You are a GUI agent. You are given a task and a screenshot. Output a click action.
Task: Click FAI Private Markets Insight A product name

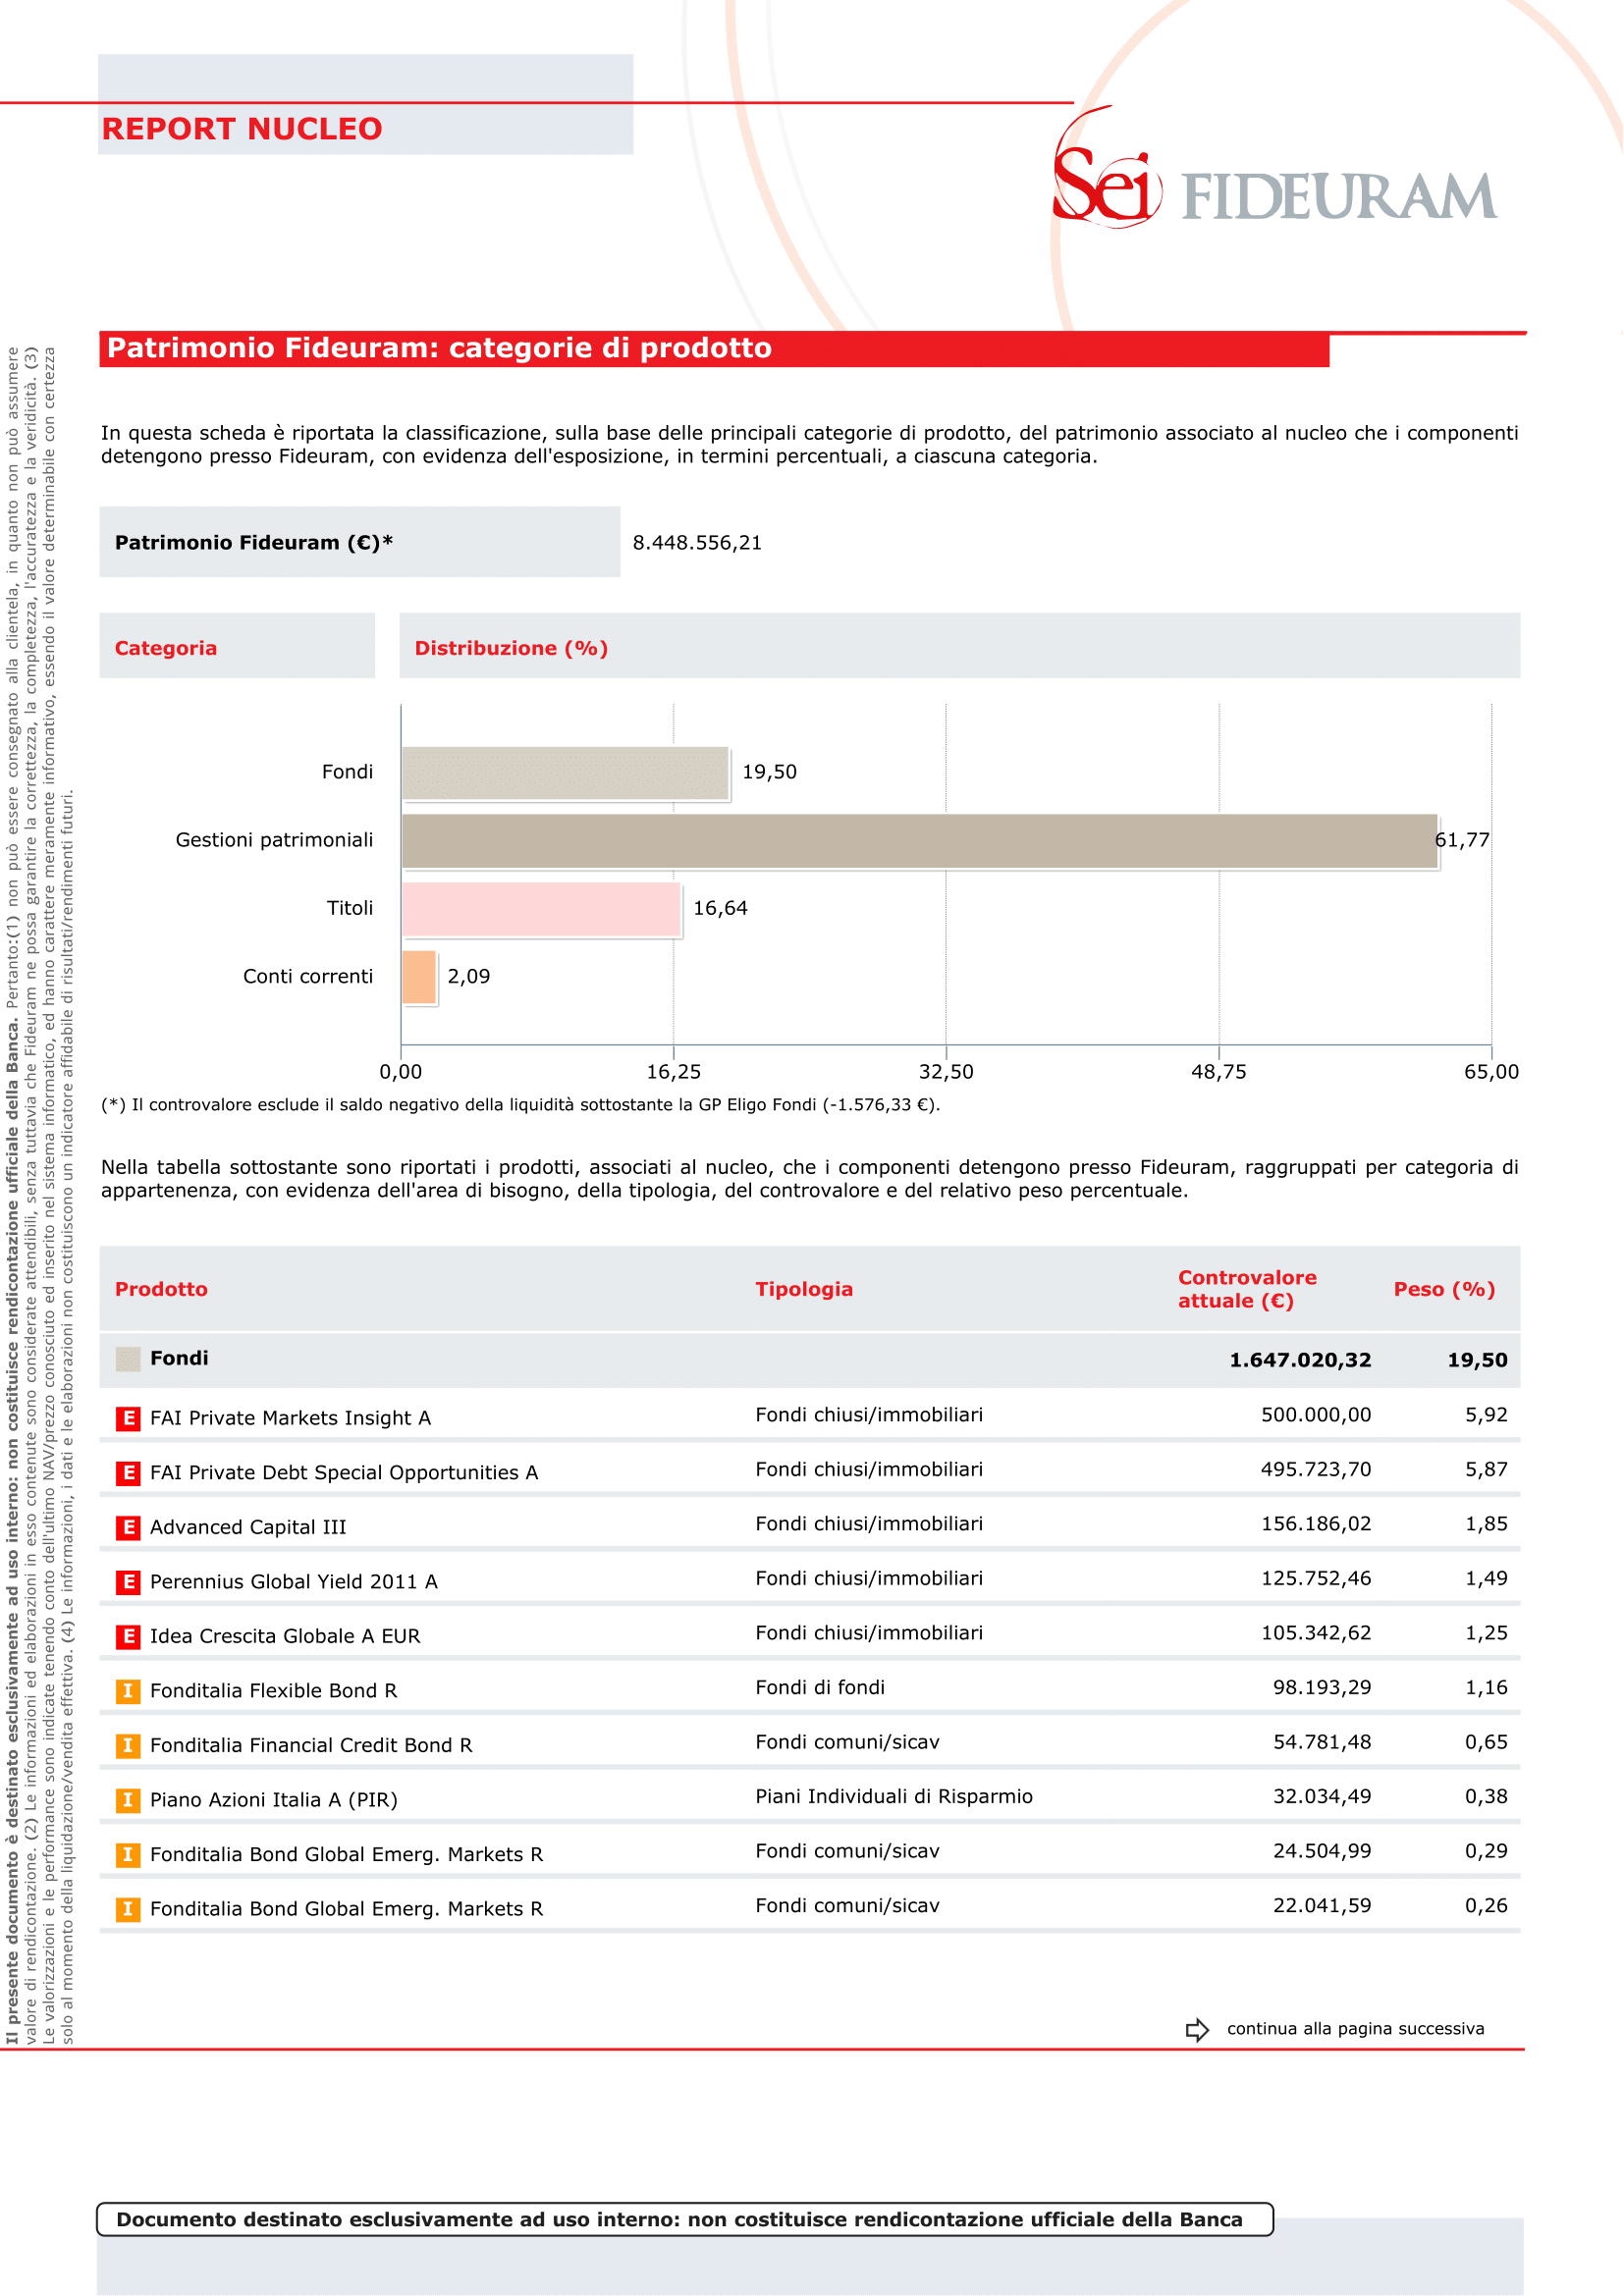(x=290, y=1418)
